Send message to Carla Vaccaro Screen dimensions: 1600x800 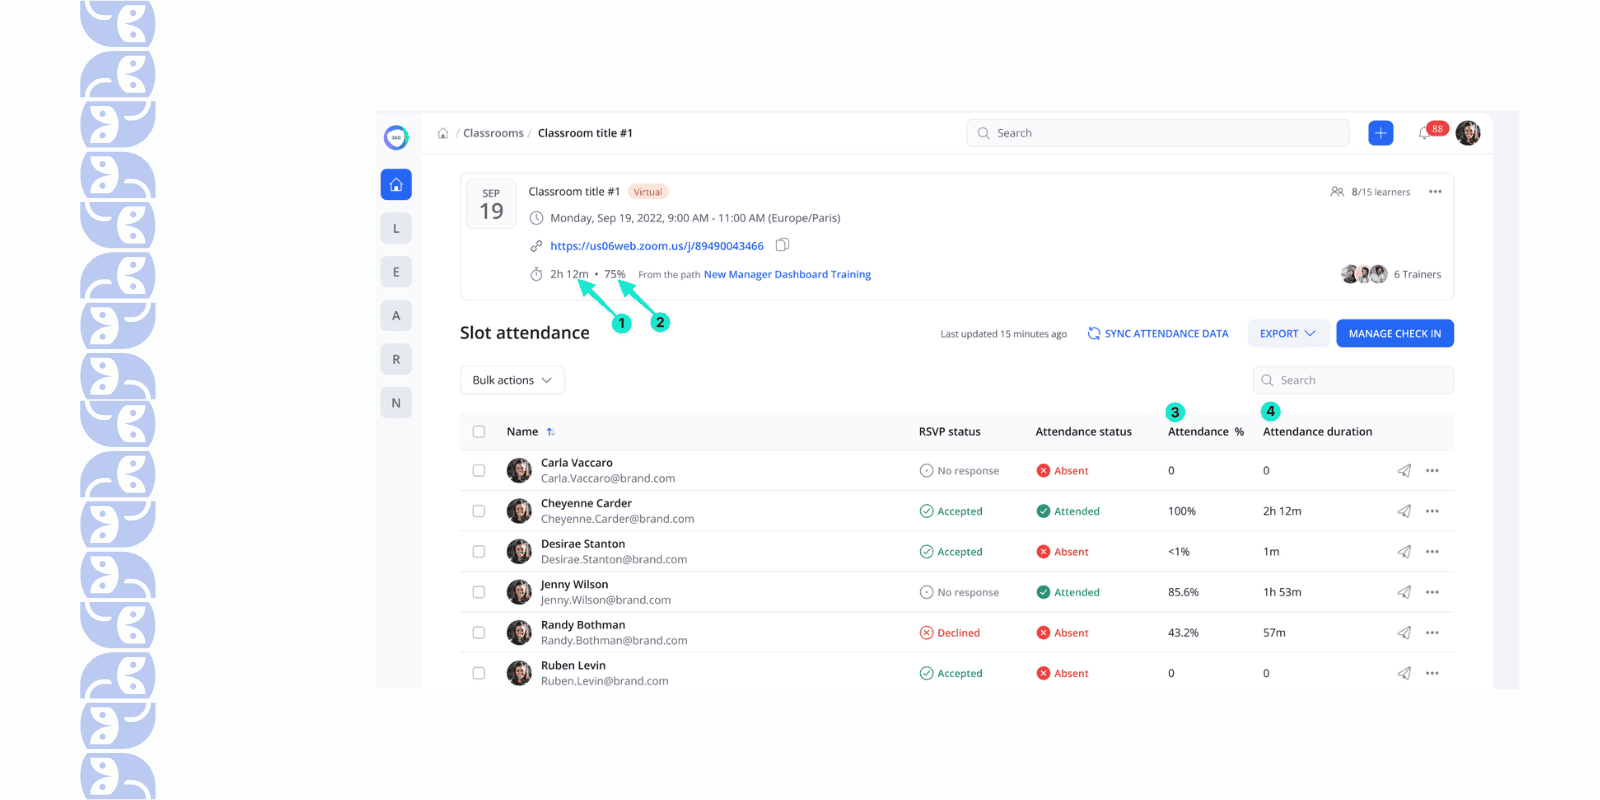[1404, 470]
